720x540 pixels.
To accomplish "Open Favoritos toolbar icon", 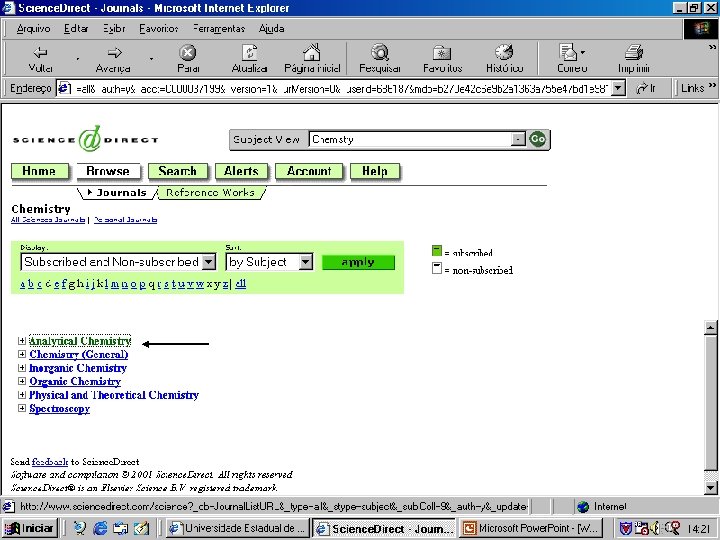I will tap(442, 52).
